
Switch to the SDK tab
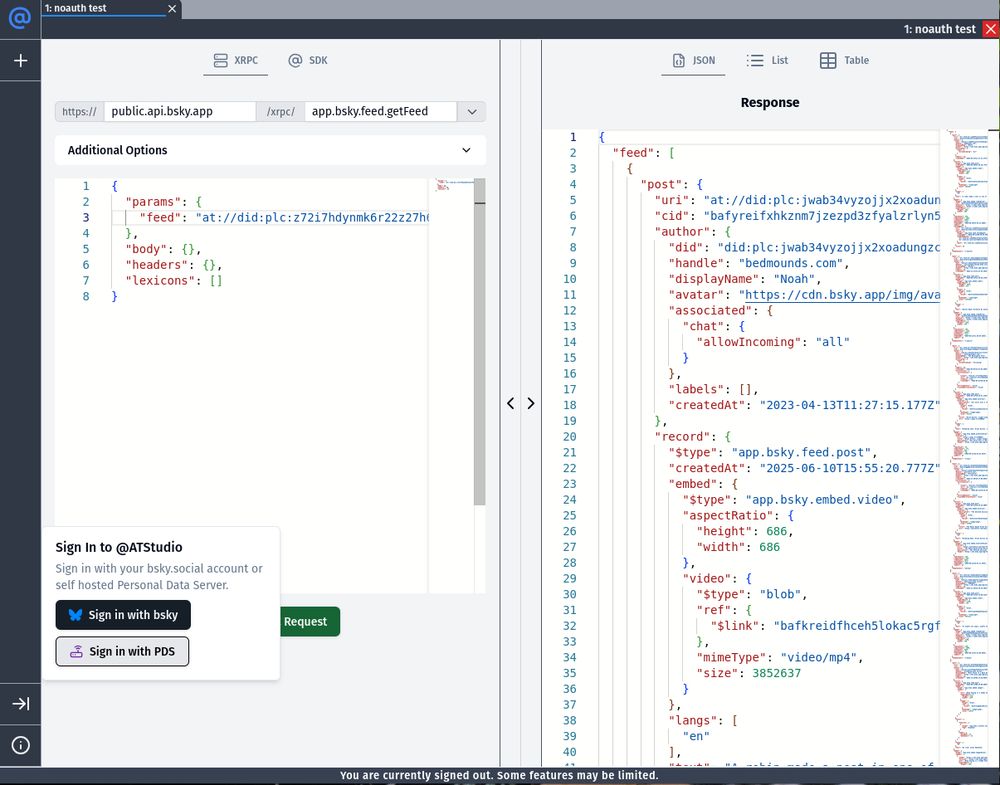click(308, 61)
